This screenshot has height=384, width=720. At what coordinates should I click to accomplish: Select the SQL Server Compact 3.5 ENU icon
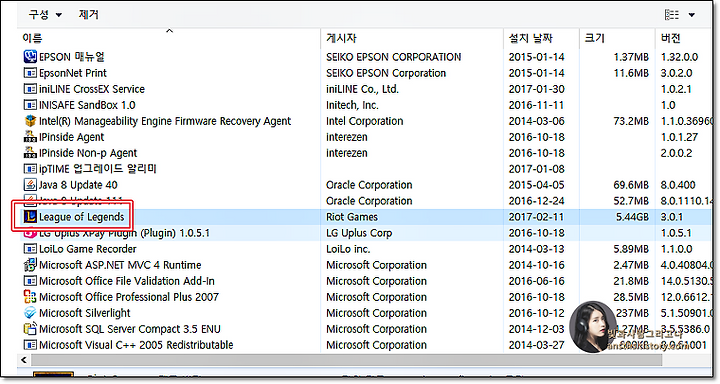point(30,329)
